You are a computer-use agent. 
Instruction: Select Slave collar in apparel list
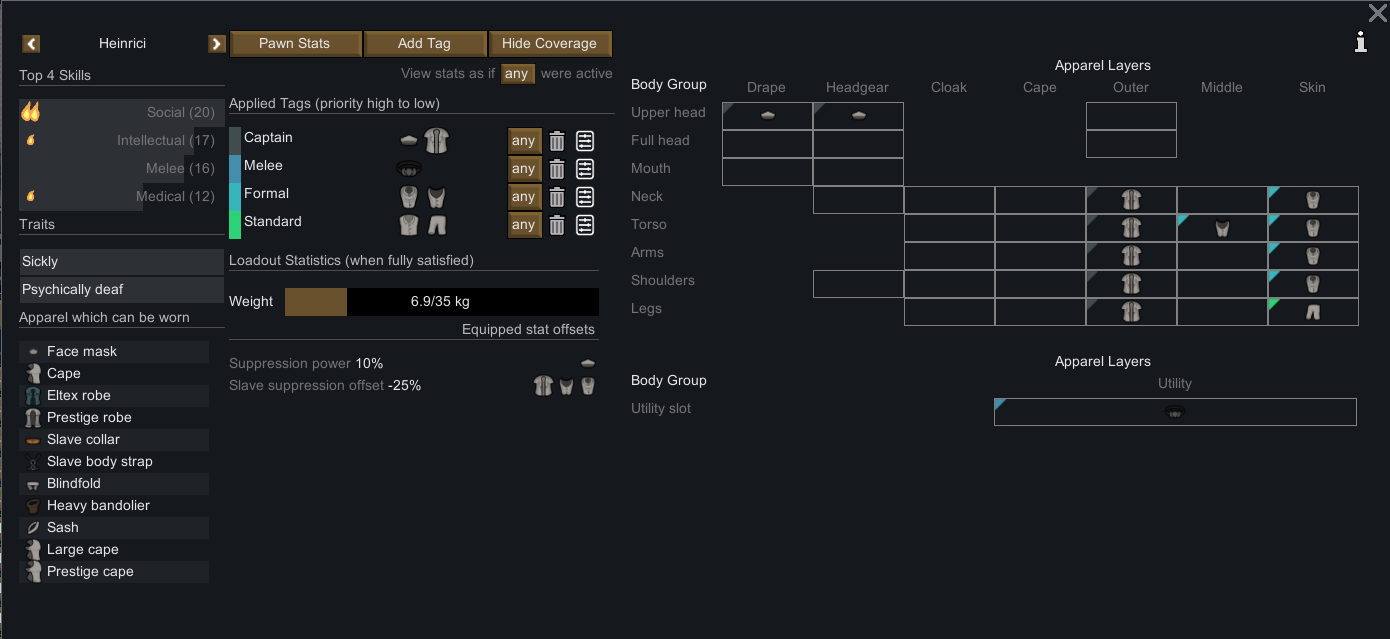point(114,439)
